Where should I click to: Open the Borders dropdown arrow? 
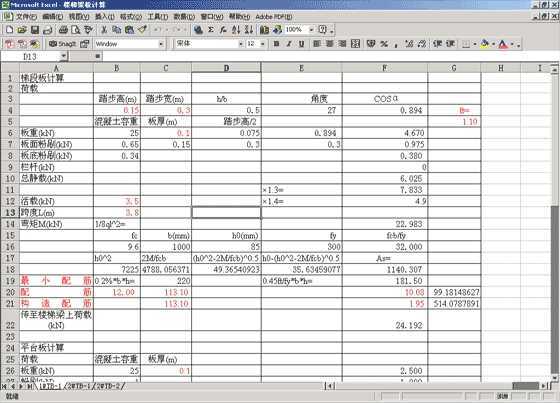[x=475, y=44]
